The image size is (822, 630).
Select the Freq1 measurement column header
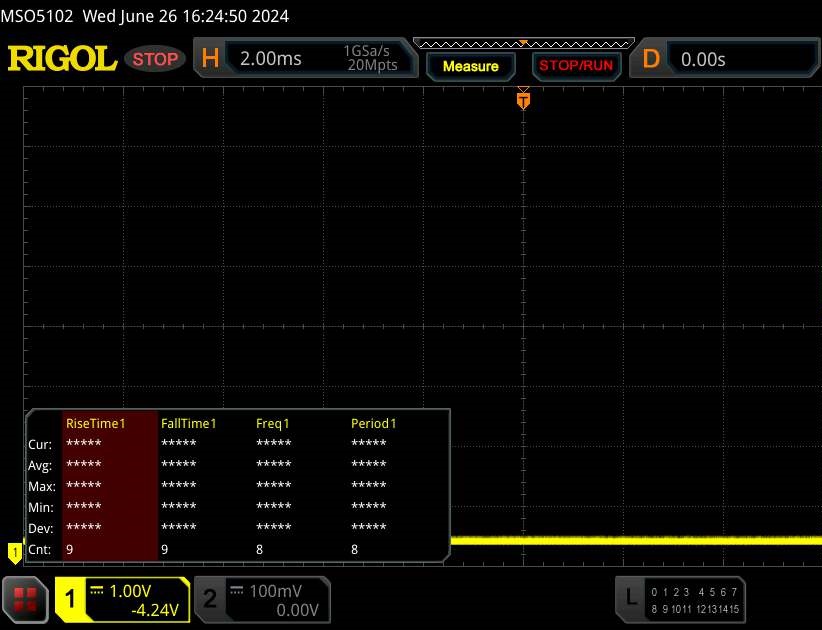pyautogui.click(x=273, y=423)
